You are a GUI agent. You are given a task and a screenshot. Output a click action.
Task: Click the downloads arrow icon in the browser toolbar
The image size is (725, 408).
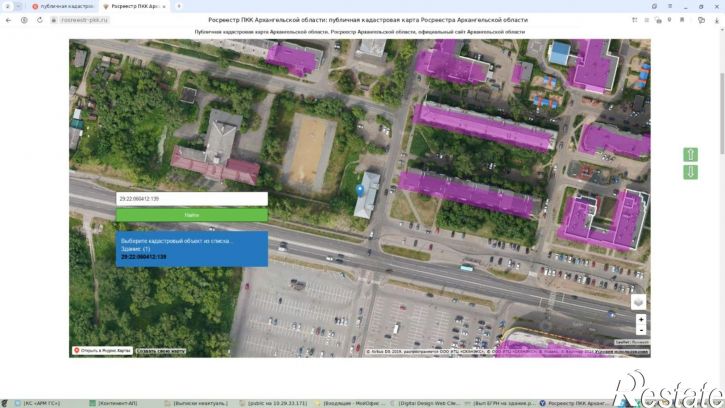coord(717,20)
